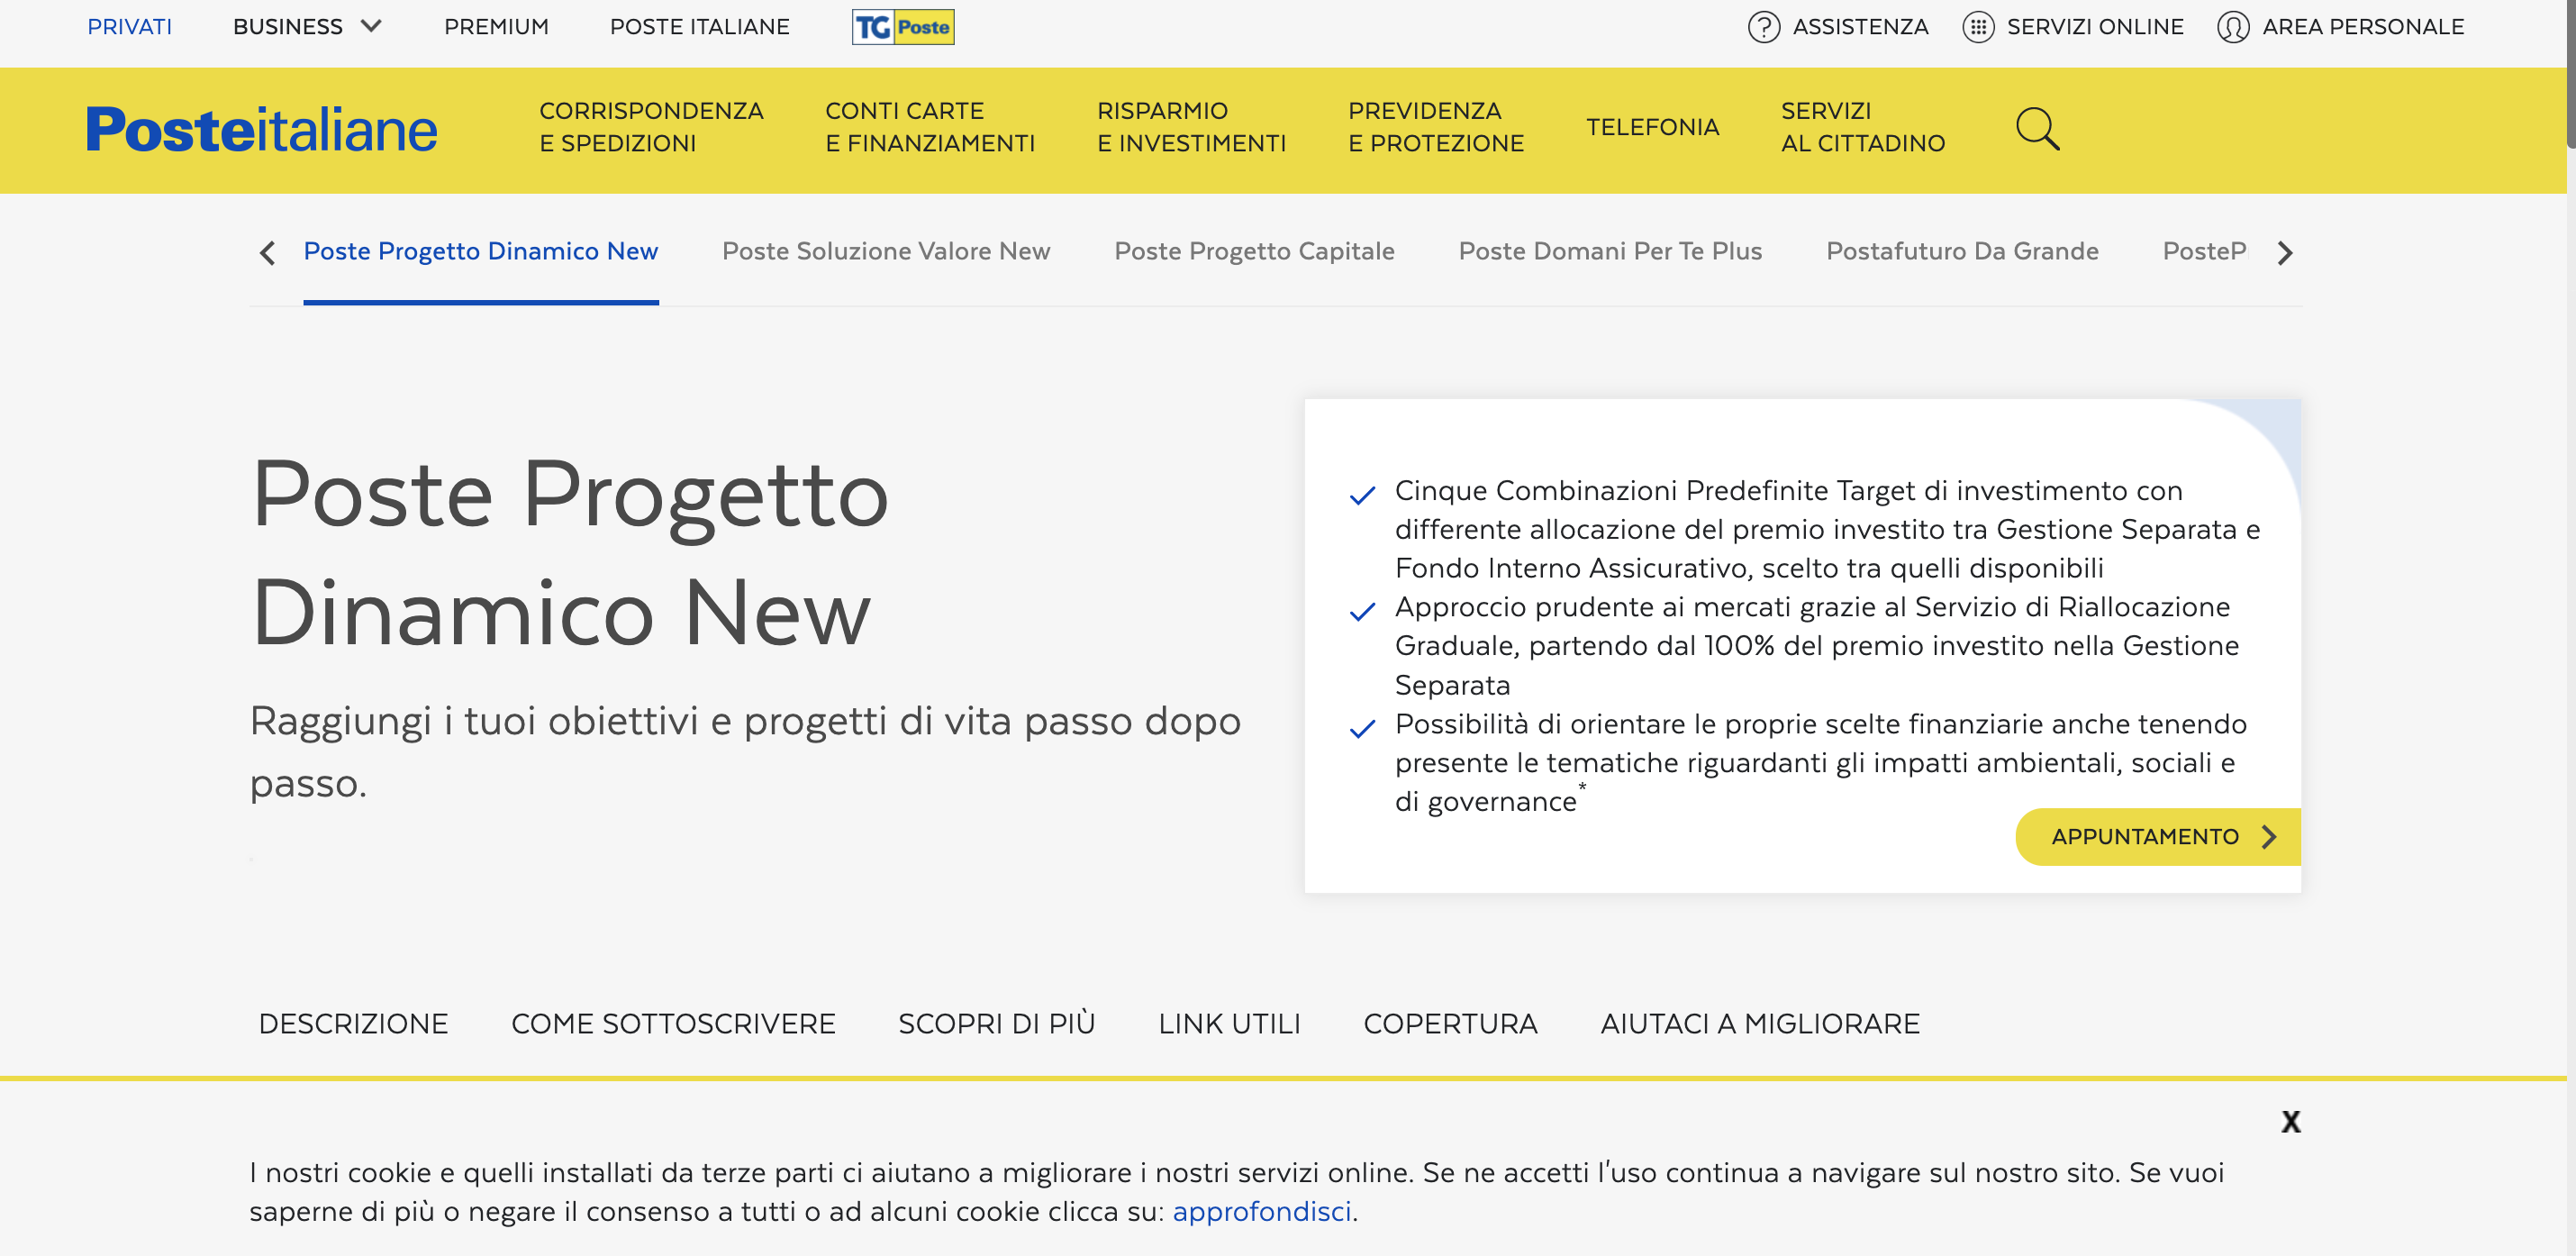This screenshot has width=2576, height=1256.
Task: Click the 'Cinque Combinazioni Predefinite' bullet text
Action: click(1827, 529)
